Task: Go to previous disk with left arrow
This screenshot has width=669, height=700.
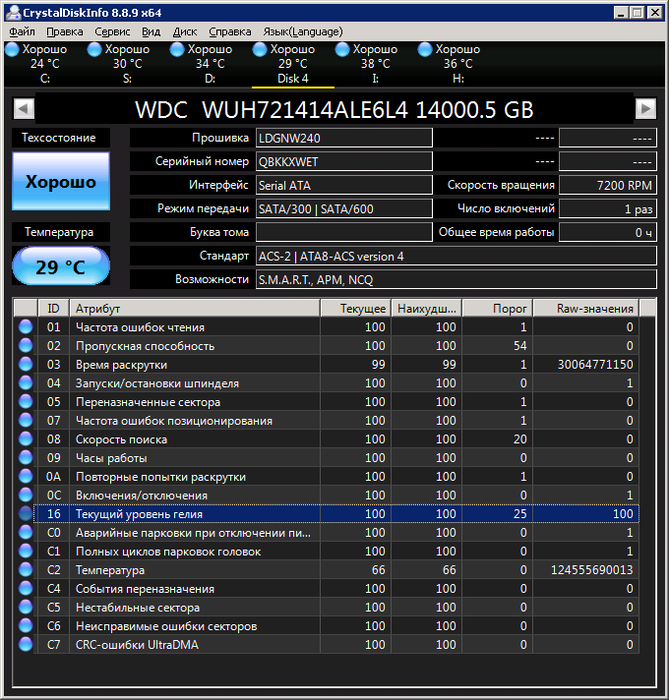Action: (24, 108)
